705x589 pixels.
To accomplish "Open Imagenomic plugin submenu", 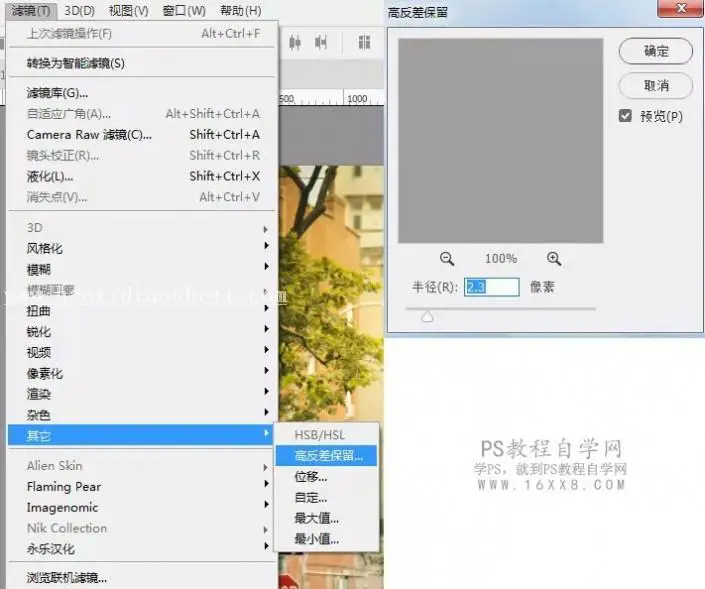I will point(142,507).
